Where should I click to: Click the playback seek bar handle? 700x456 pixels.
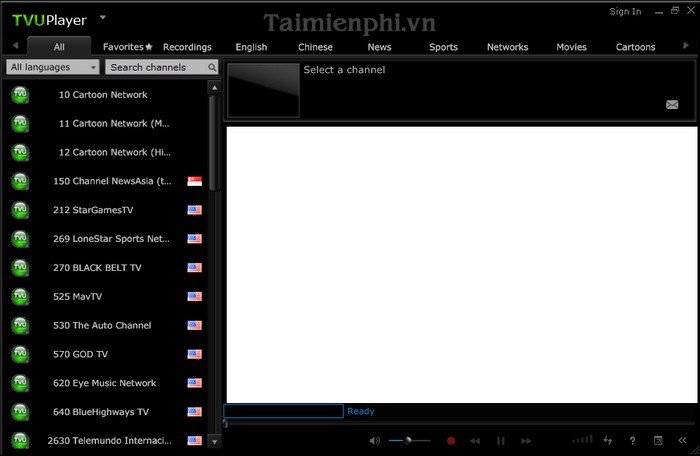coord(225,423)
